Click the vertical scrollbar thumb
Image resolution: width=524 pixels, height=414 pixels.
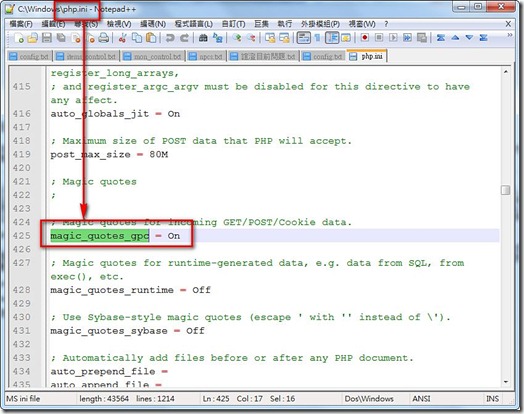[506, 190]
